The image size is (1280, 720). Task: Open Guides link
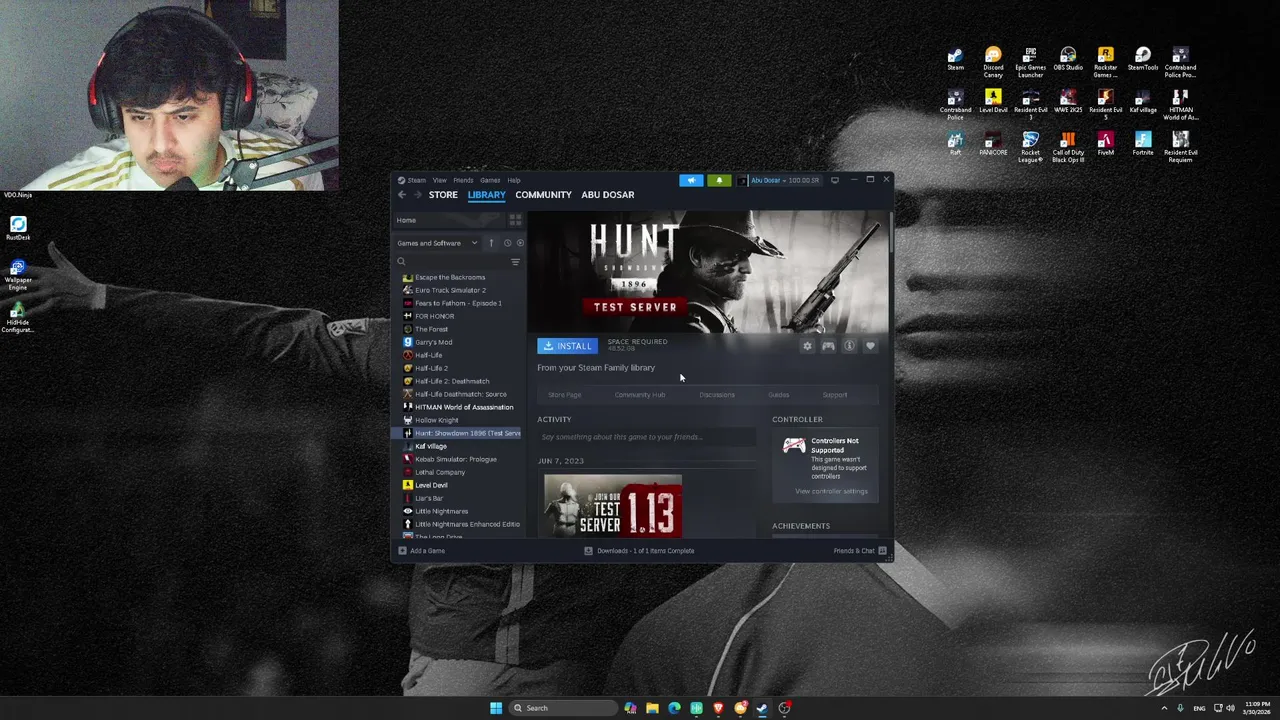(779, 395)
